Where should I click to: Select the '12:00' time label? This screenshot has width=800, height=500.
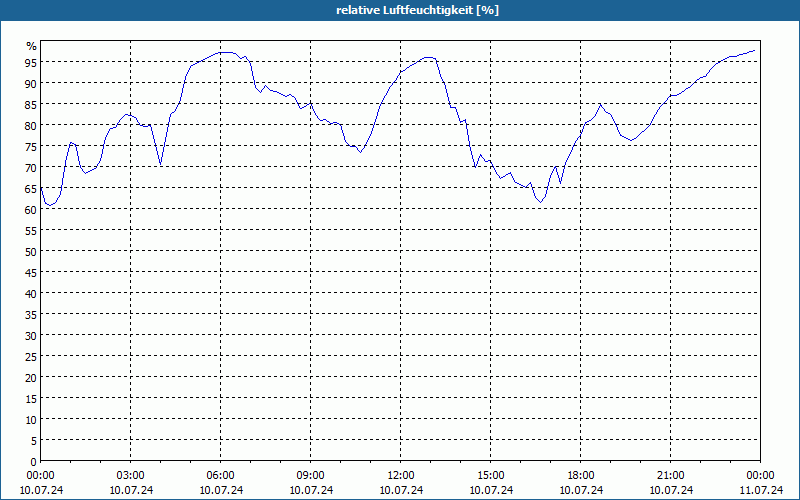401,476
